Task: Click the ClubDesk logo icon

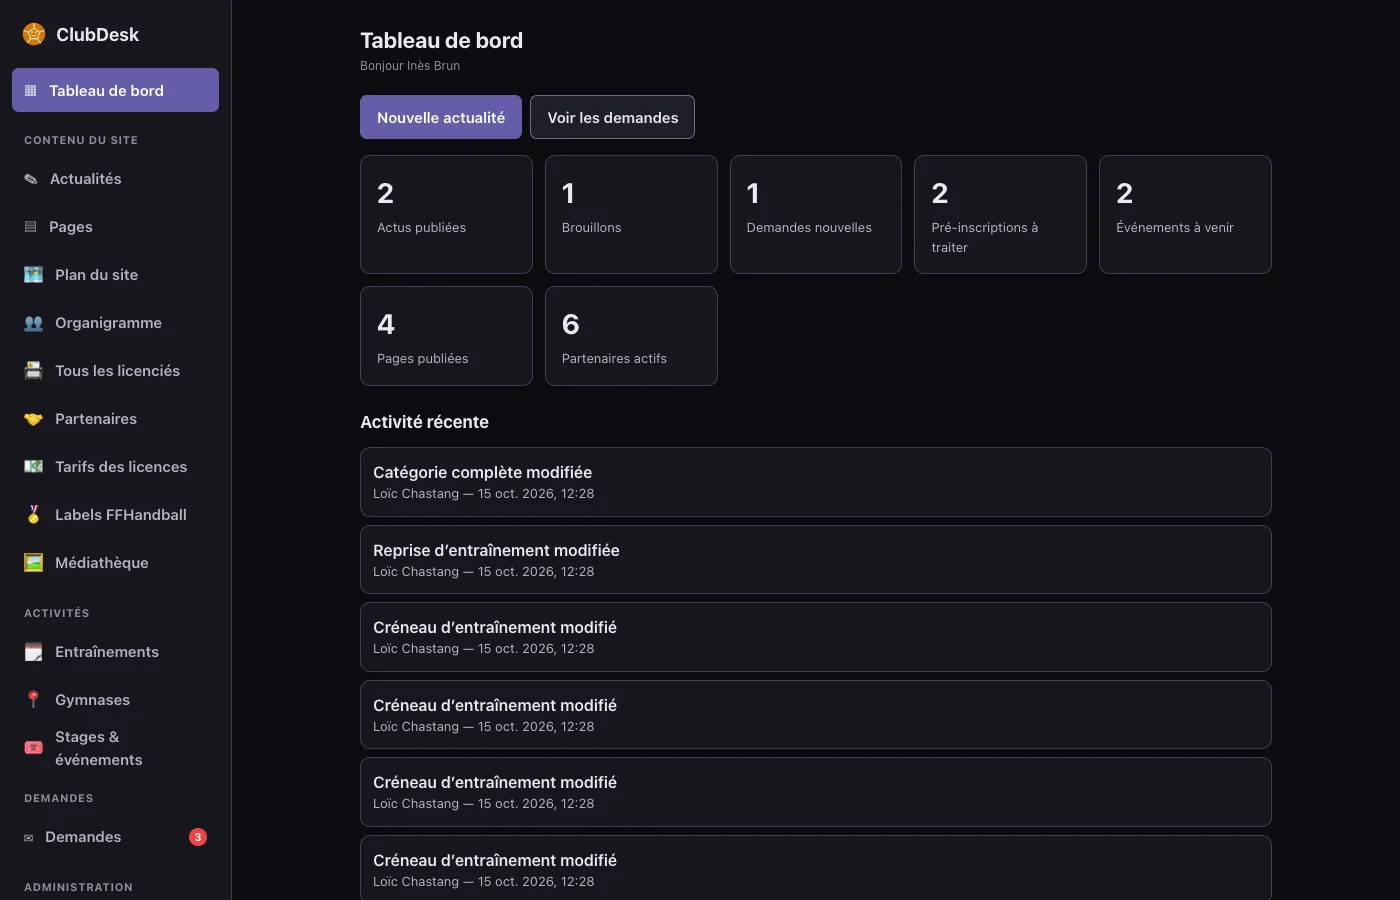Action: click(34, 34)
